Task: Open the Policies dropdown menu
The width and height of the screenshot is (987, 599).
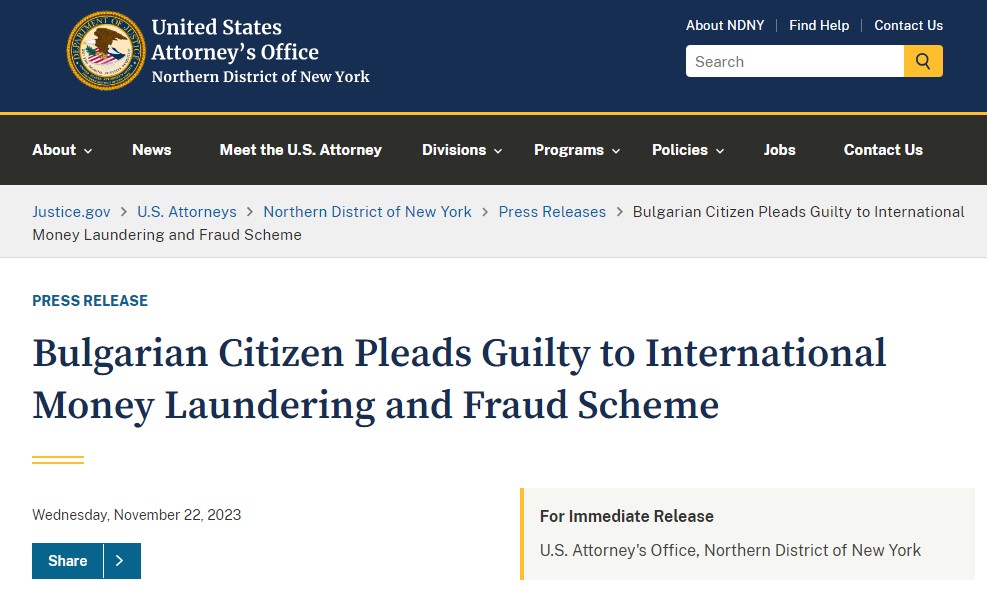Action: point(688,150)
